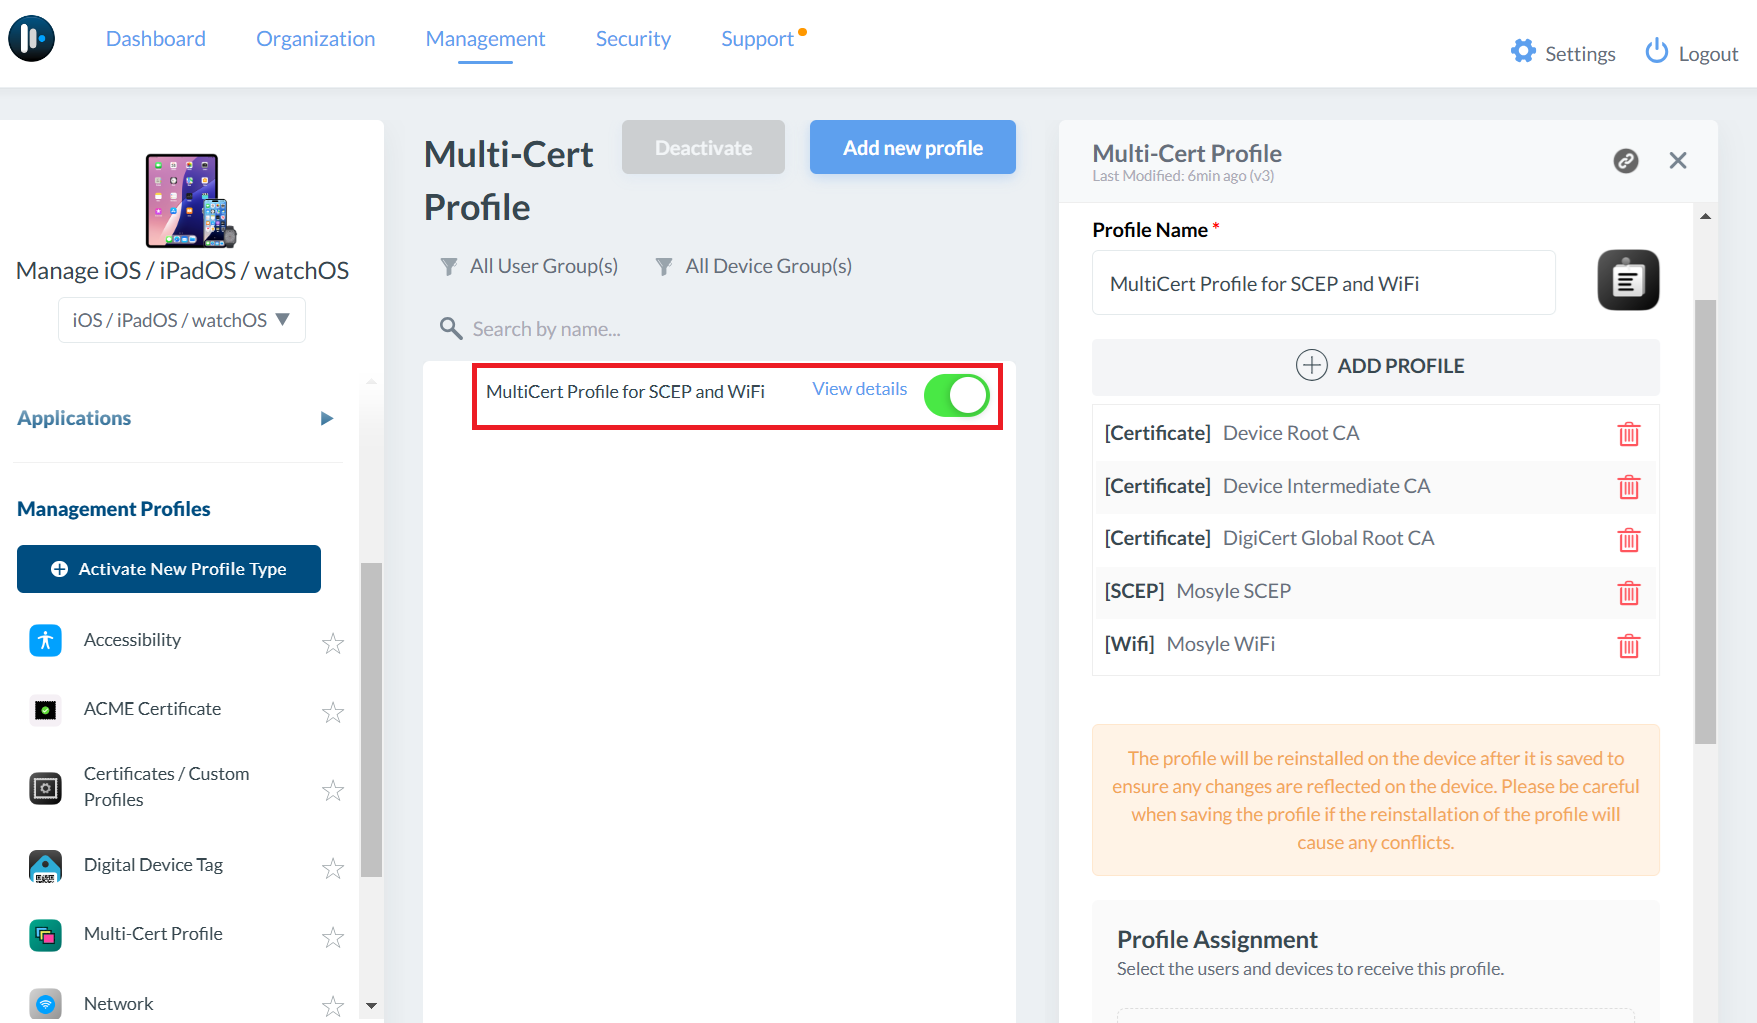Screen dimensions: 1757x1023
Task: Click Activate New Profile Type button
Action: tap(169, 569)
